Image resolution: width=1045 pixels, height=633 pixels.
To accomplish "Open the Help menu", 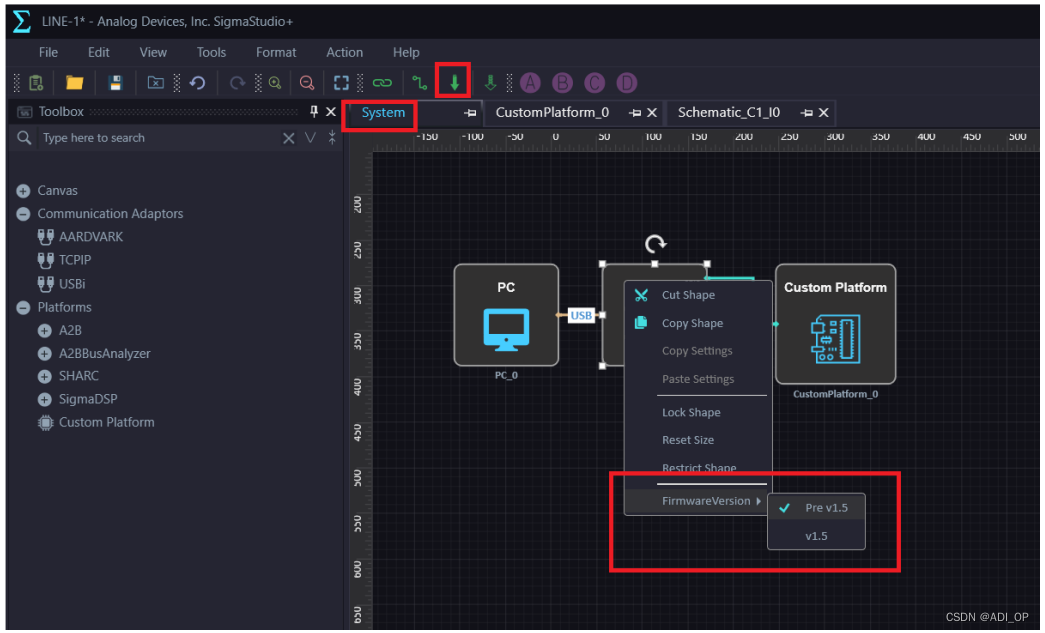I will click(406, 52).
